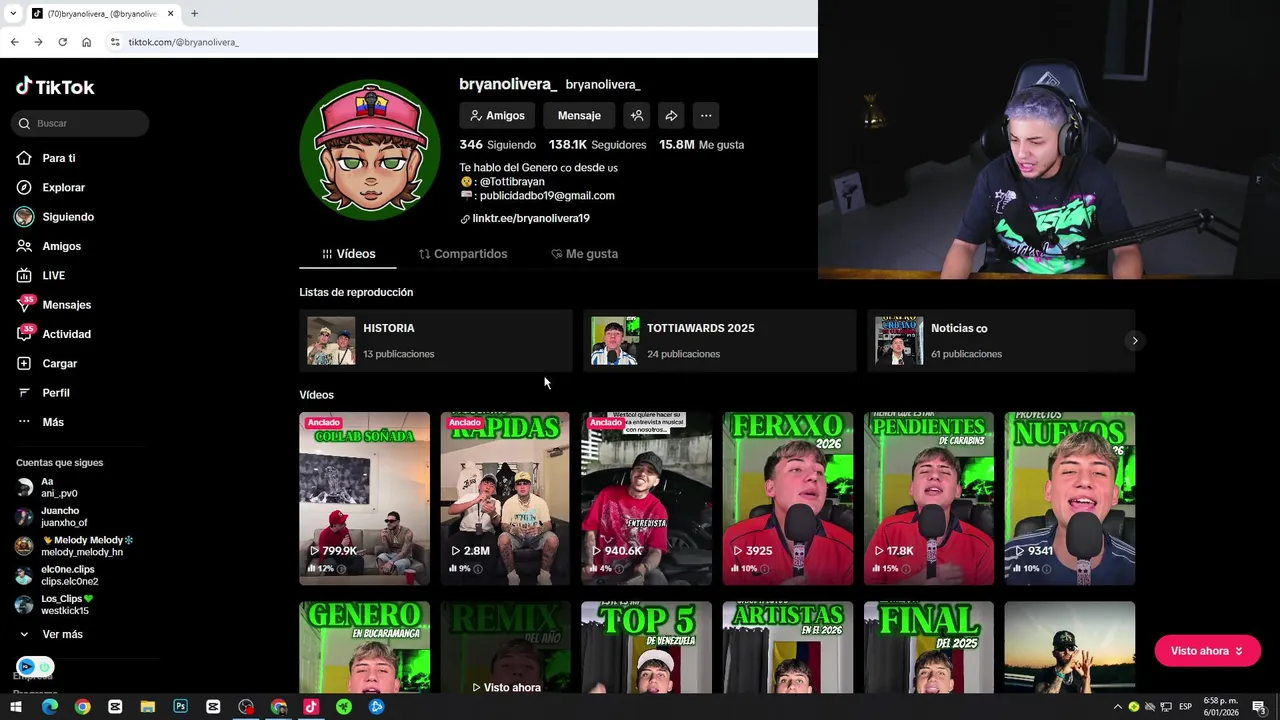Click the Mensaje button

(x=579, y=116)
